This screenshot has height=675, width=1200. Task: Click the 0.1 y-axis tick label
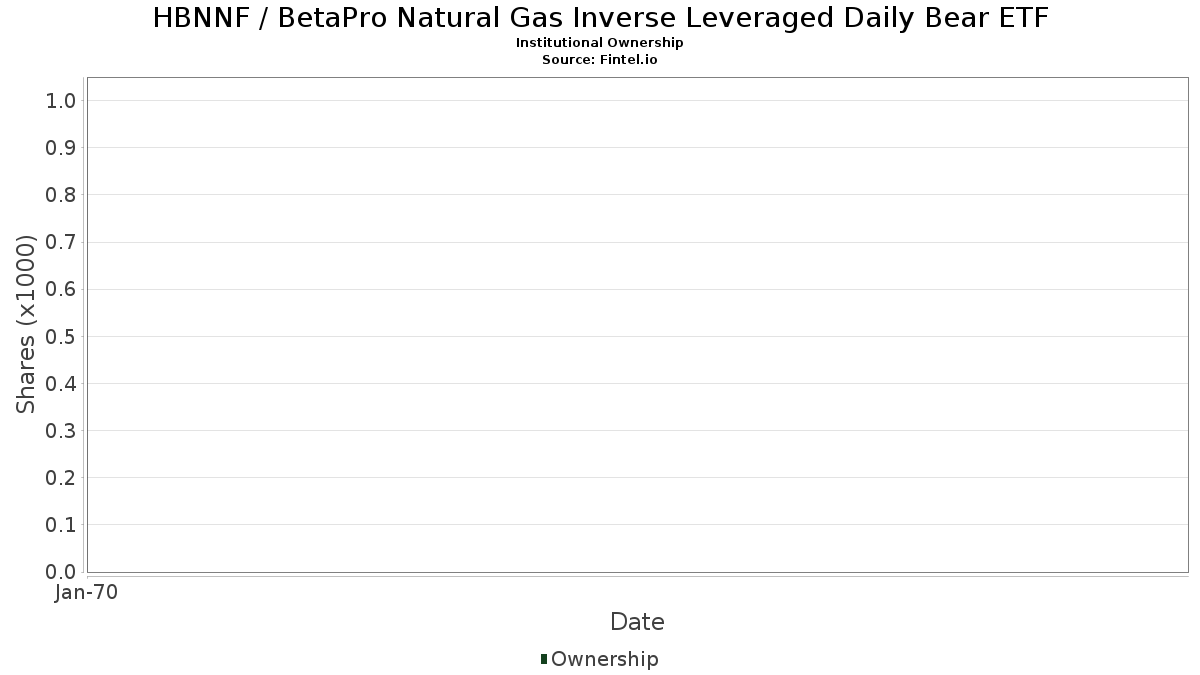pos(61,525)
